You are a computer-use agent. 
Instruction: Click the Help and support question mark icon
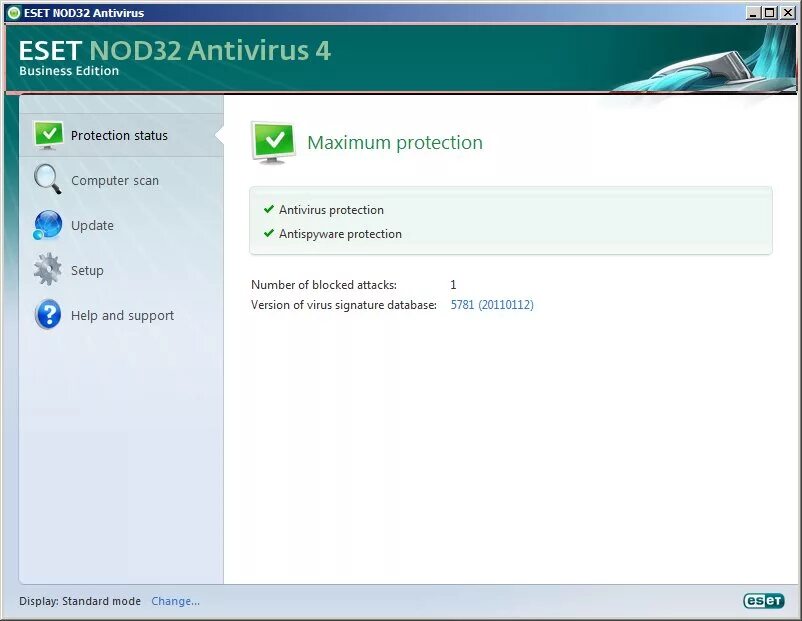click(48, 315)
